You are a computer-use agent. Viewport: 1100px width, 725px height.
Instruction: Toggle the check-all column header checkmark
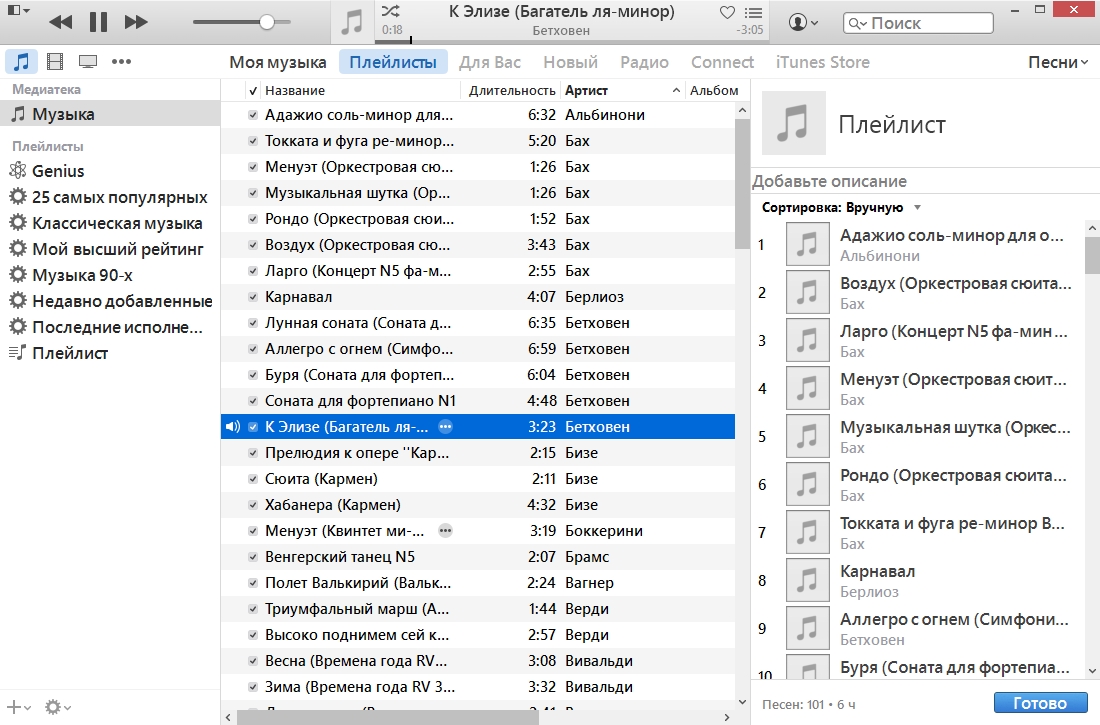click(x=253, y=91)
